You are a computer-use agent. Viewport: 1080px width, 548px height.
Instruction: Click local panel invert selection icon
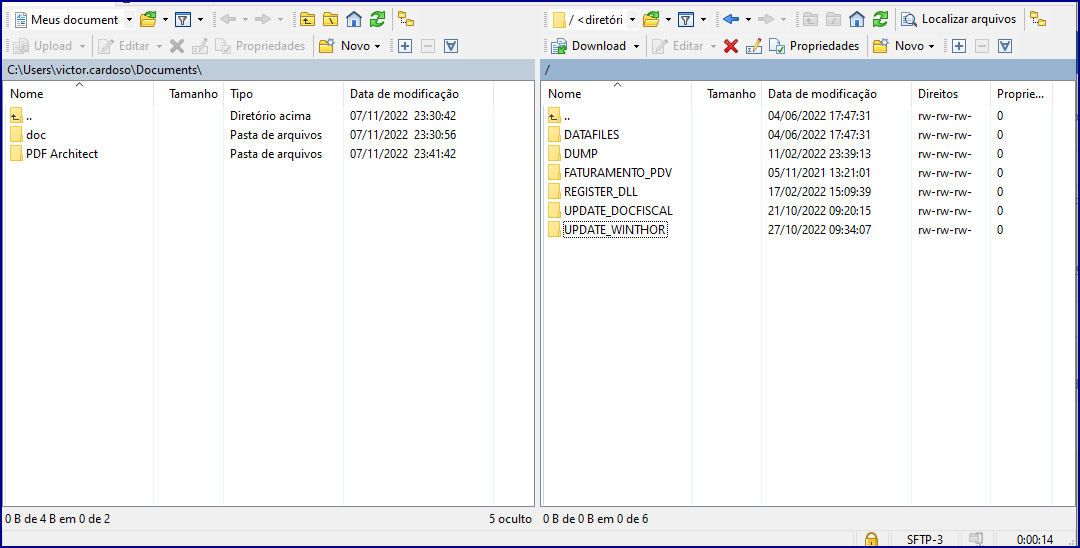[x=451, y=46]
